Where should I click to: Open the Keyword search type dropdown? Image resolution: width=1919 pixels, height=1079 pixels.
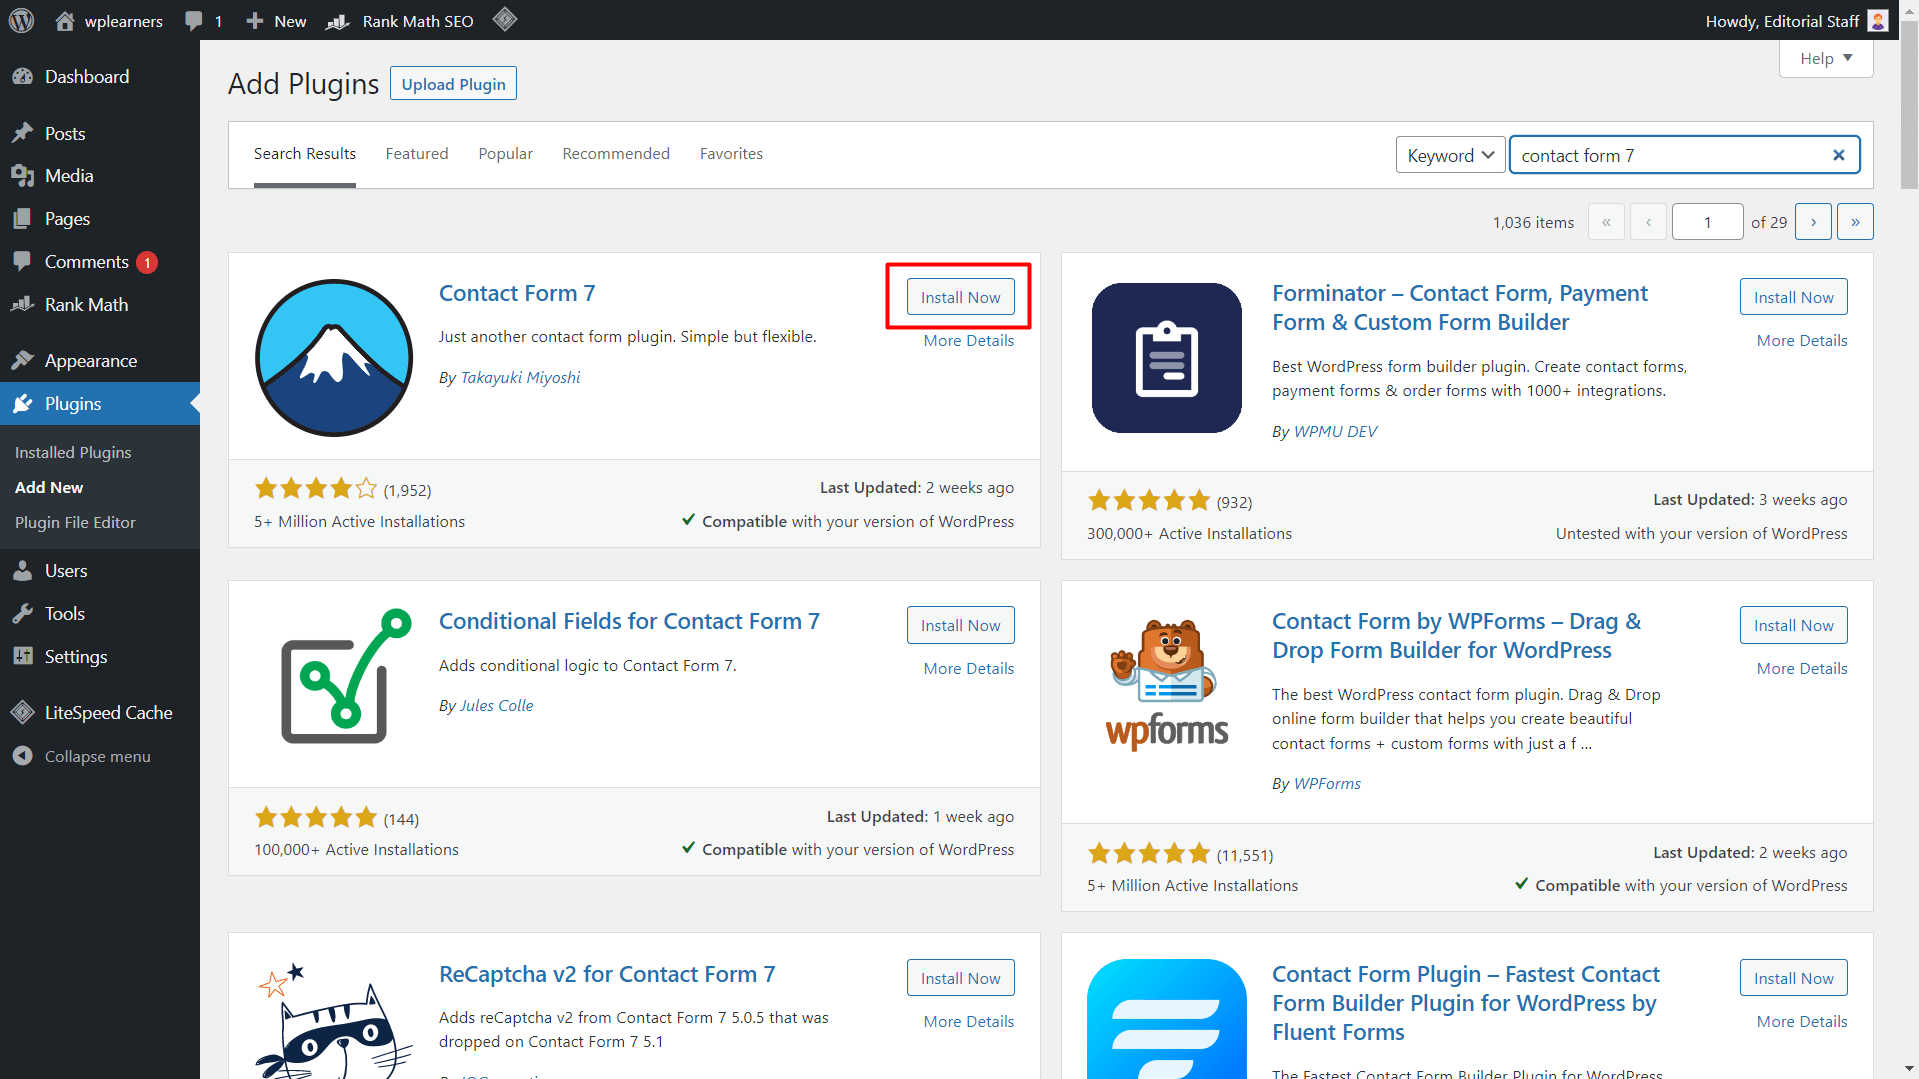(x=1450, y=155)
